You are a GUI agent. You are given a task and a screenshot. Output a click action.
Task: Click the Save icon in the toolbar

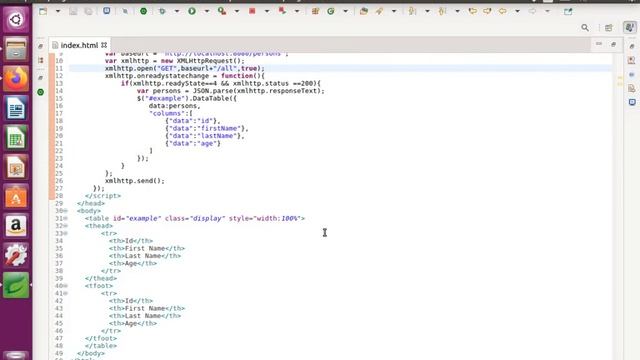tap(73, 11)
